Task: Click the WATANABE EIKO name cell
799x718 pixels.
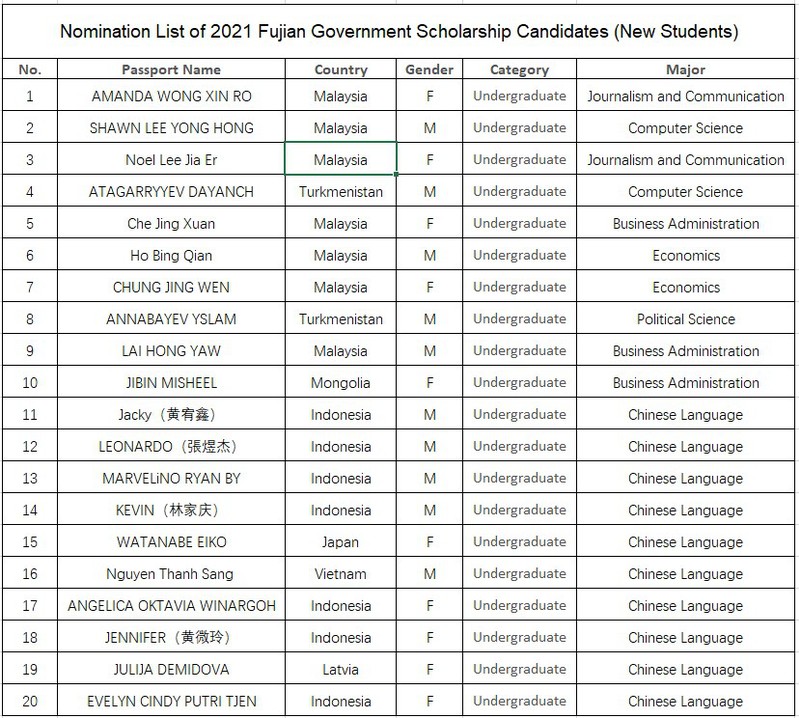Action: (x=171, y=542)
